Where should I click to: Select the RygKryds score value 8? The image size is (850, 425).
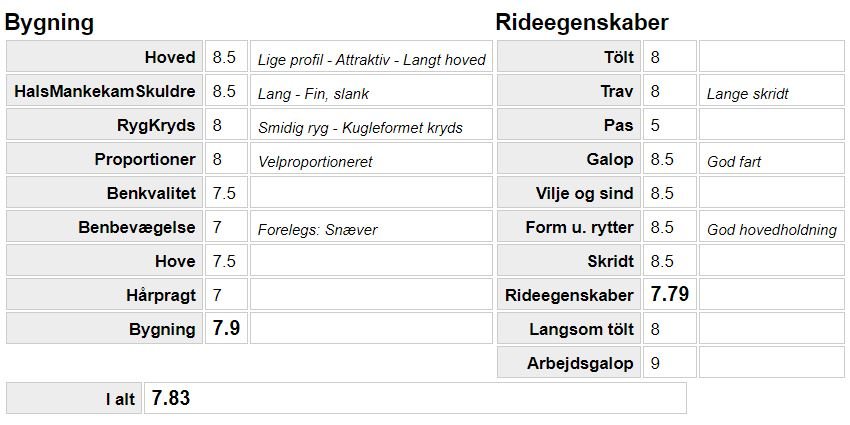217,125
